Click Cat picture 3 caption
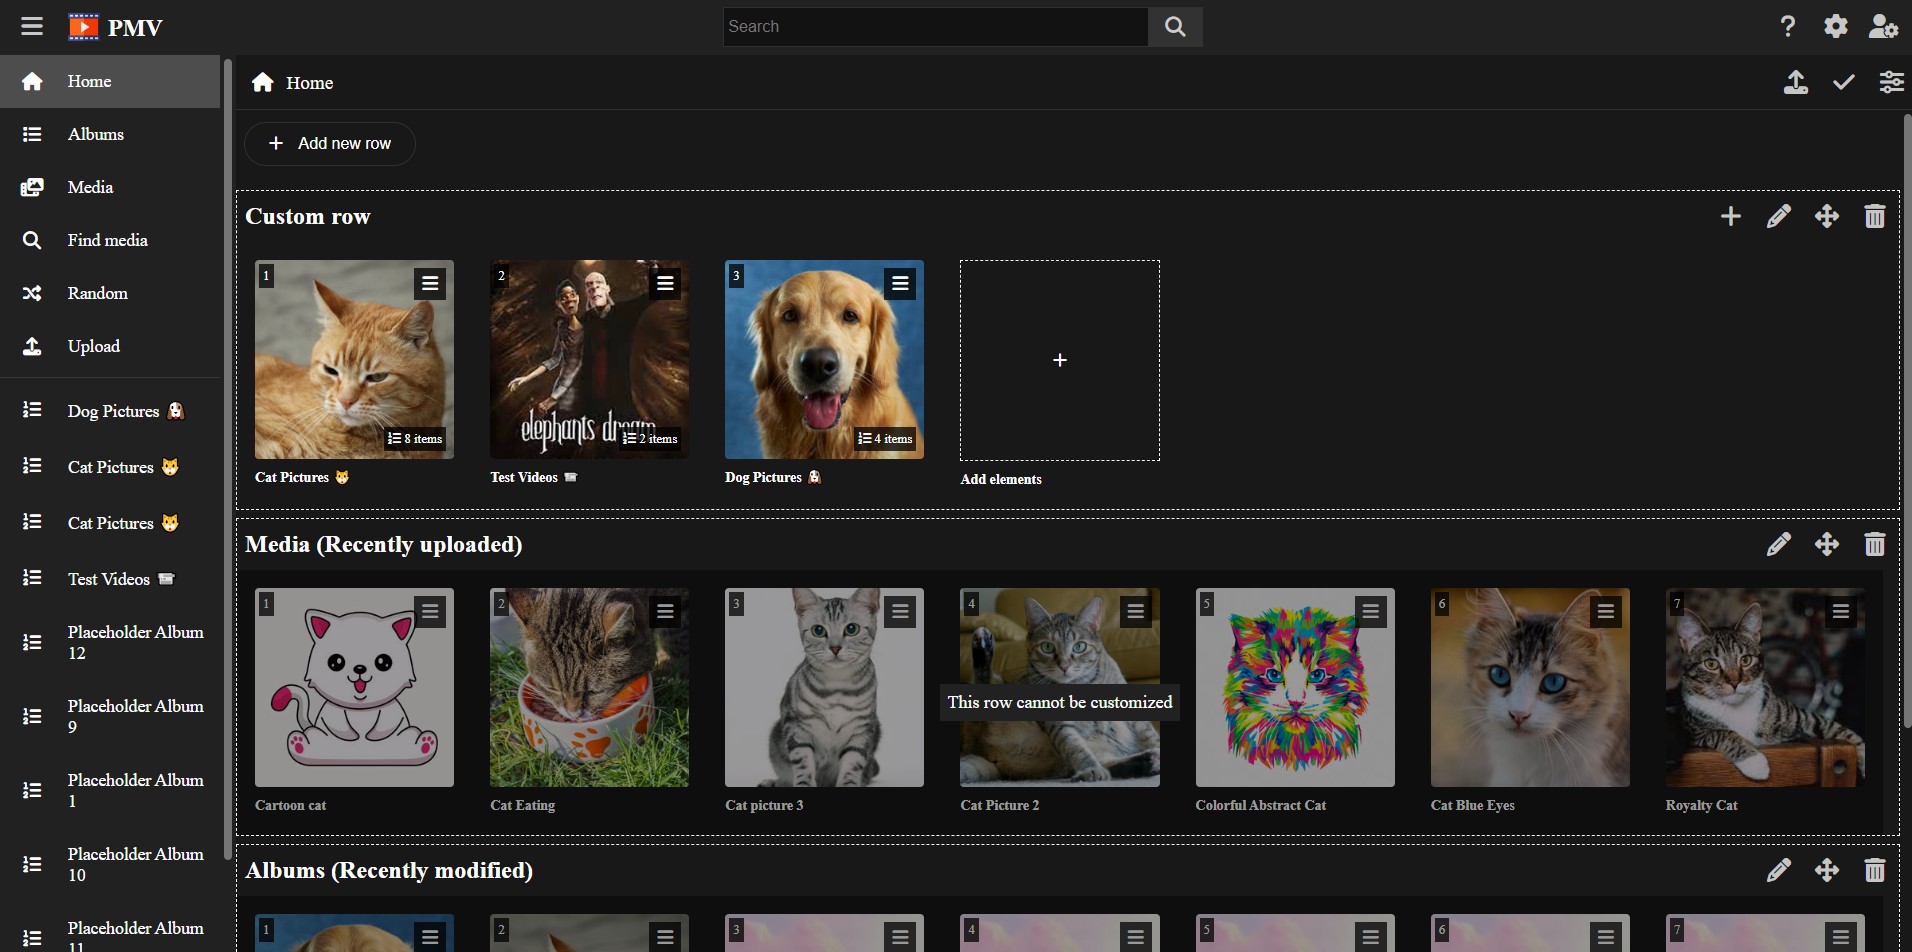 tap(764, 805)
